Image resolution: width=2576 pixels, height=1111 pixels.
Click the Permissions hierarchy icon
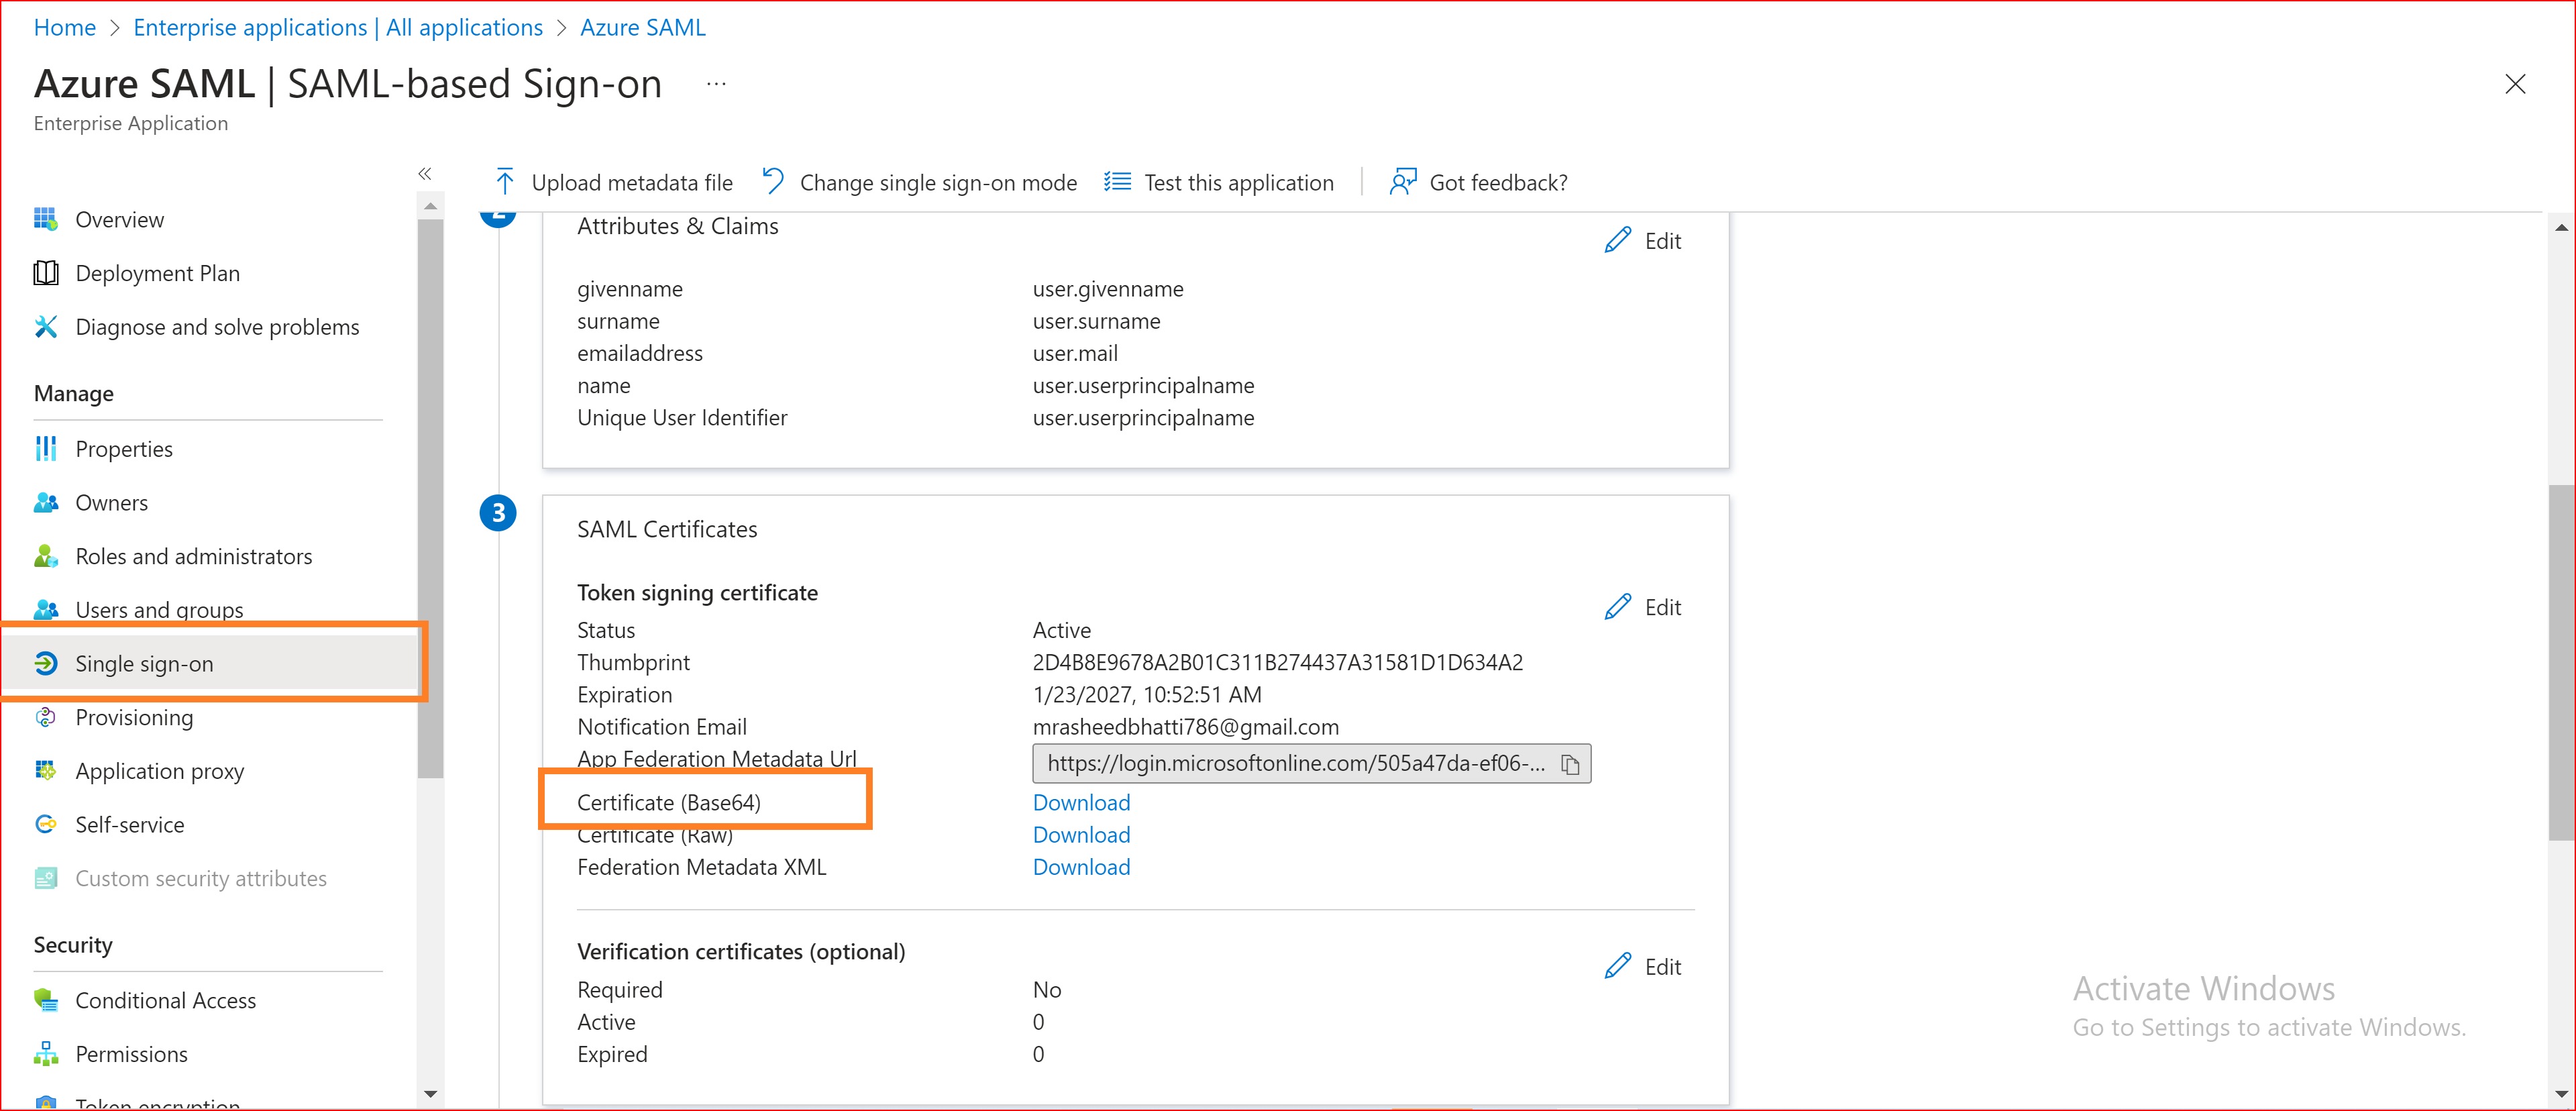[46, 1054]
